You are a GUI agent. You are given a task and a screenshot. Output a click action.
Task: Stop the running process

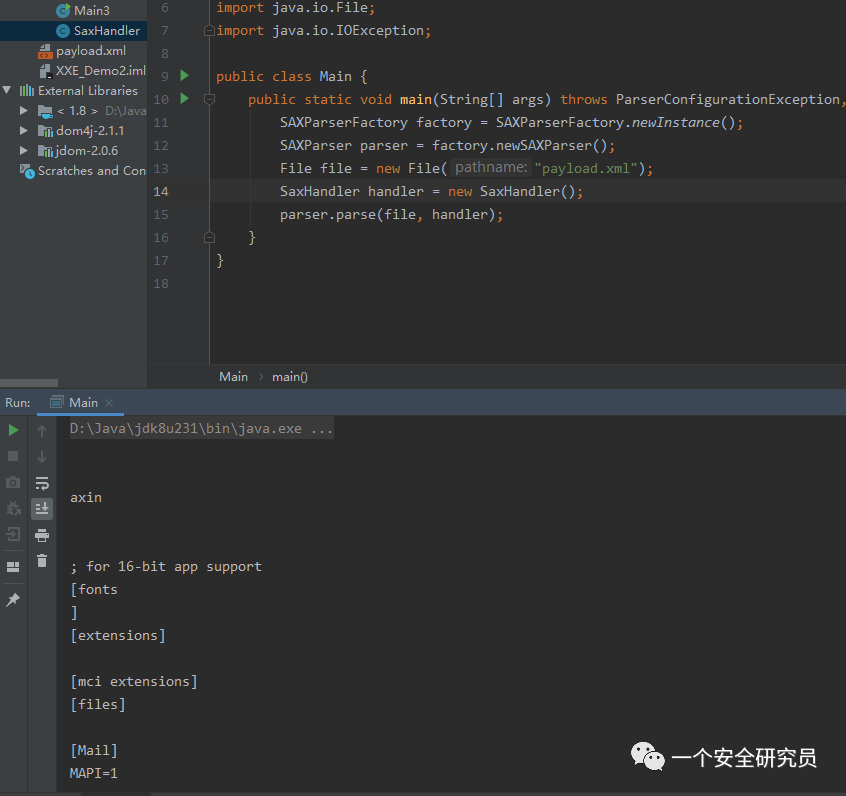13,457
